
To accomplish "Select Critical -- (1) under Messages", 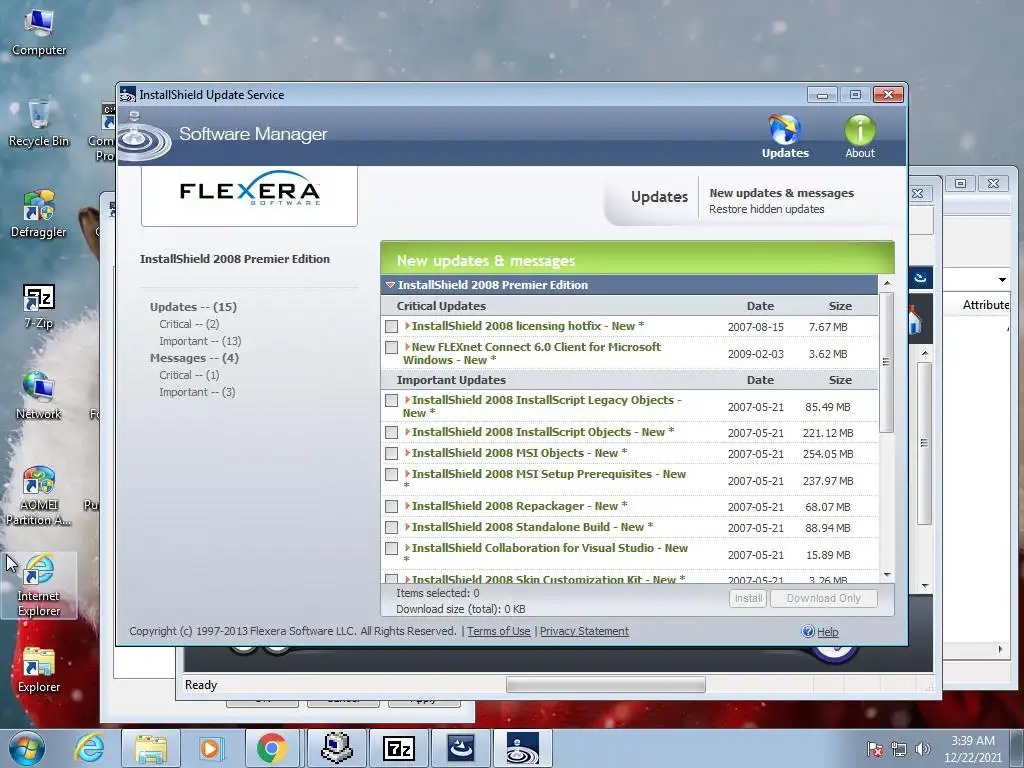I will click(x=189, y=375).
